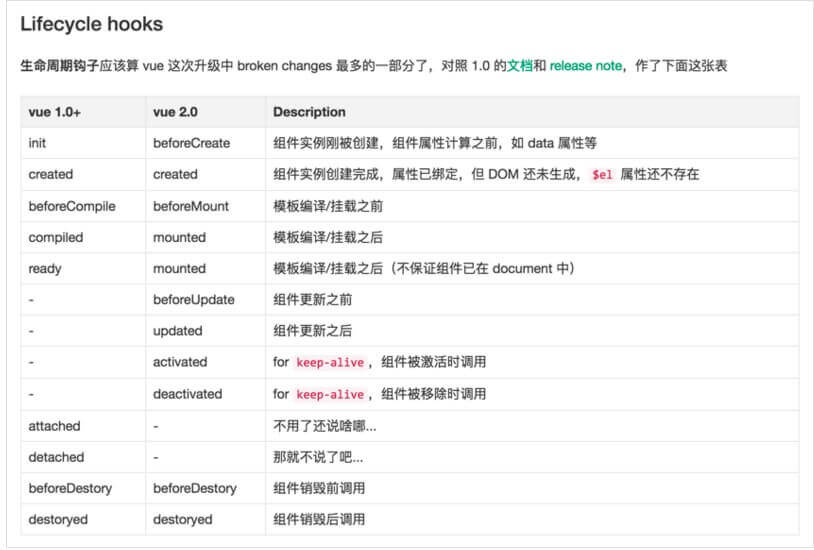Click created in vue 2.0 column
Image resolution: width=814 pixels, height=550 pixels.
tap(175, 175)
